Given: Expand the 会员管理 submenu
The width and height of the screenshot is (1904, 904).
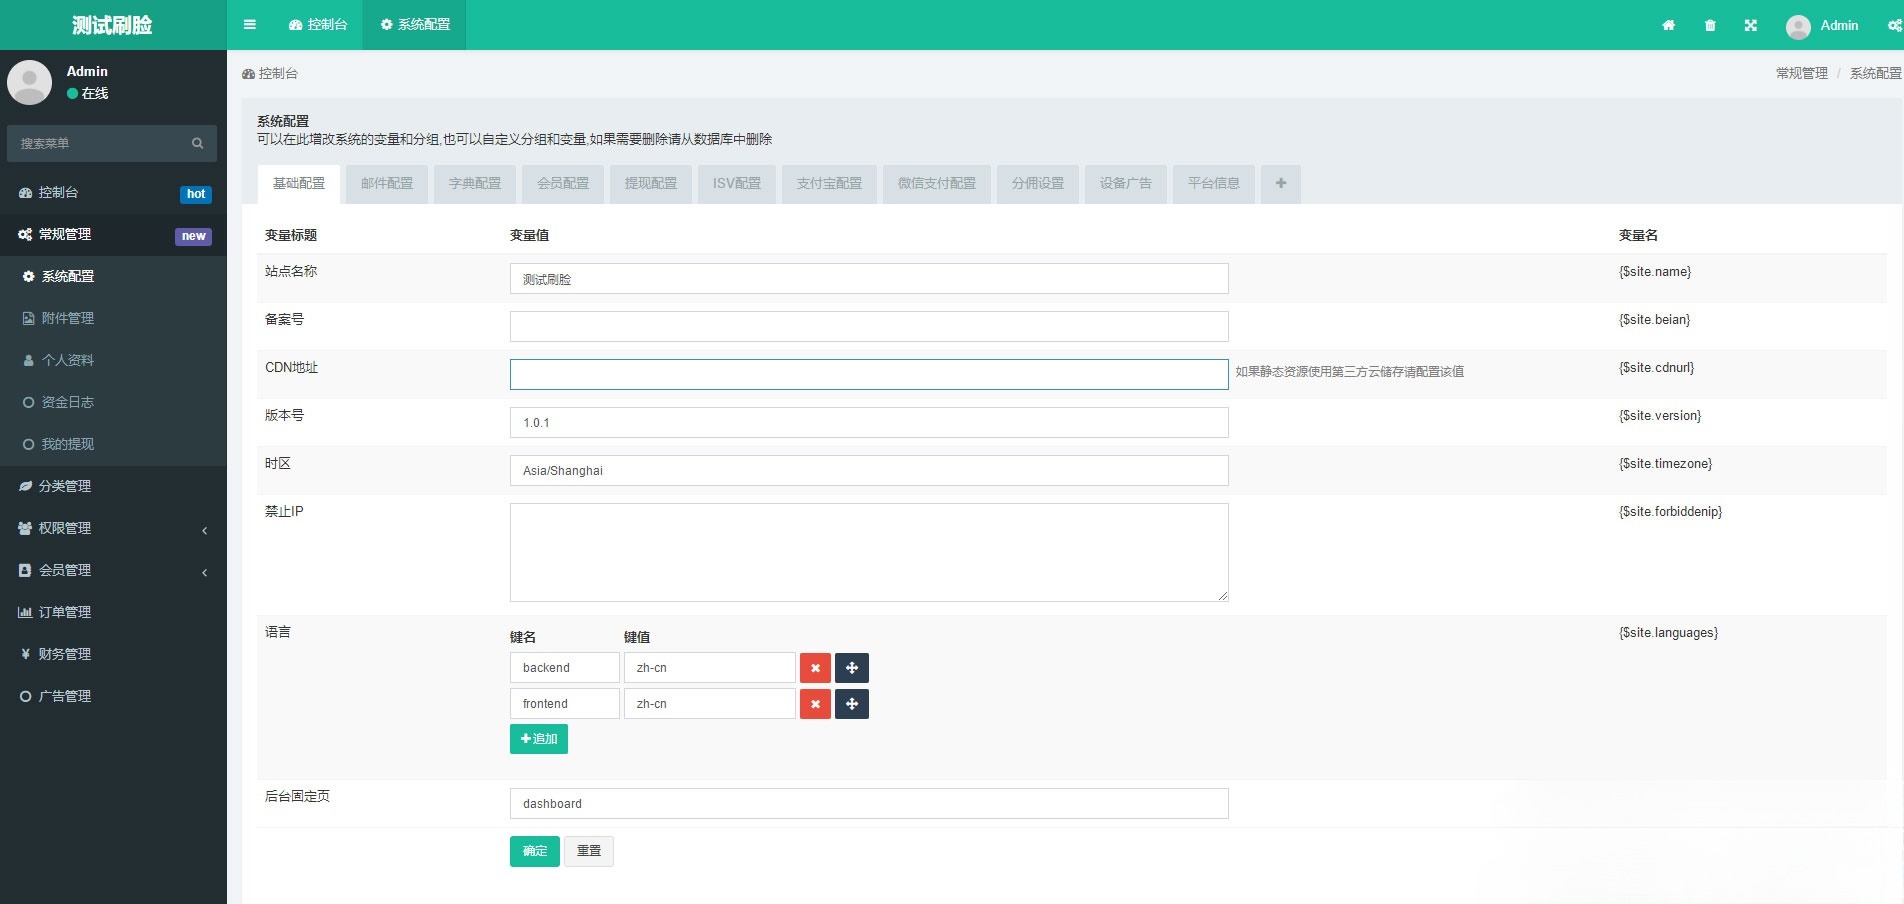Looking at the screenshot, I should [64, 570].
